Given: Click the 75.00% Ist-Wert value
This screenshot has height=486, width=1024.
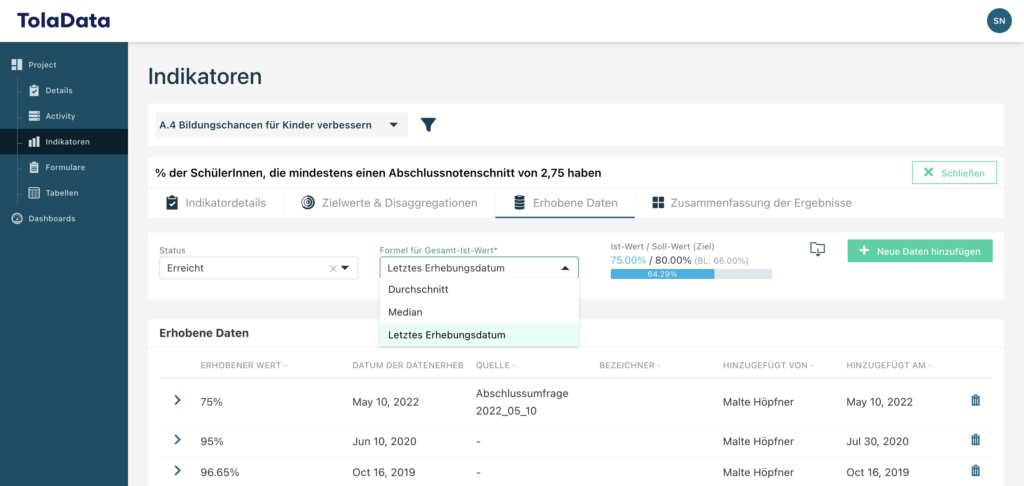Looking at the screenshot, I should (628, 260).
